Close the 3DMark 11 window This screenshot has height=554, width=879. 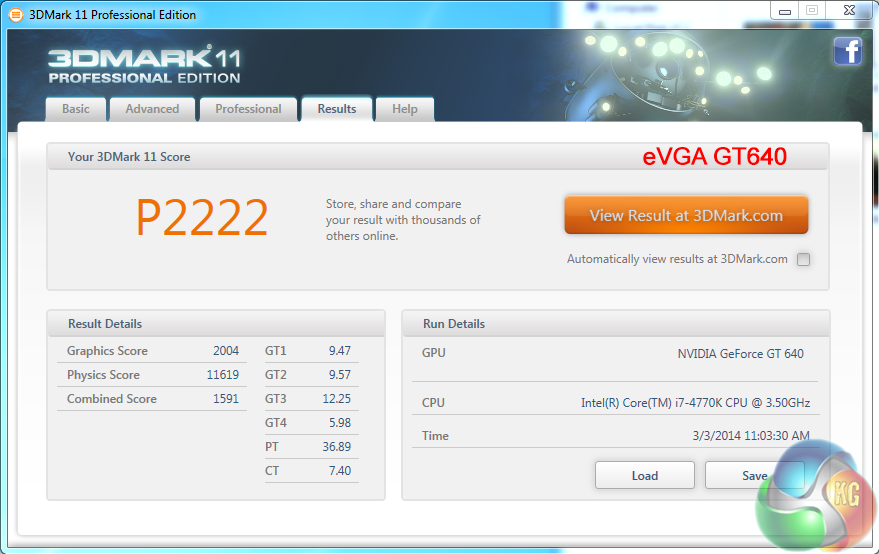(849, 11)
